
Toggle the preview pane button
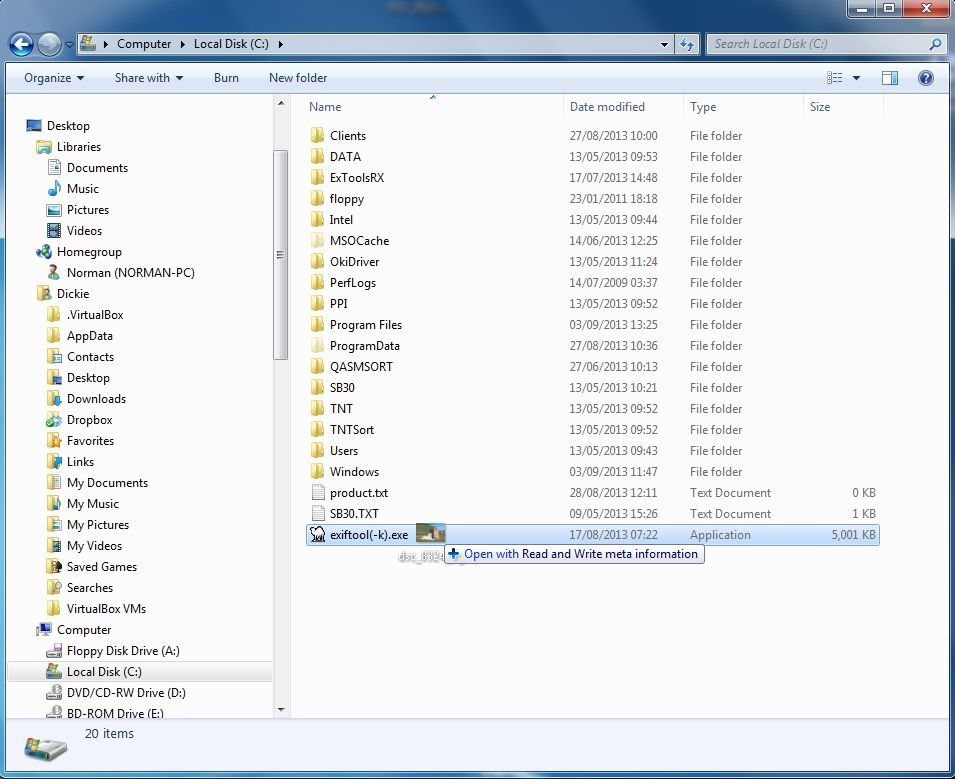click(890, 78)
